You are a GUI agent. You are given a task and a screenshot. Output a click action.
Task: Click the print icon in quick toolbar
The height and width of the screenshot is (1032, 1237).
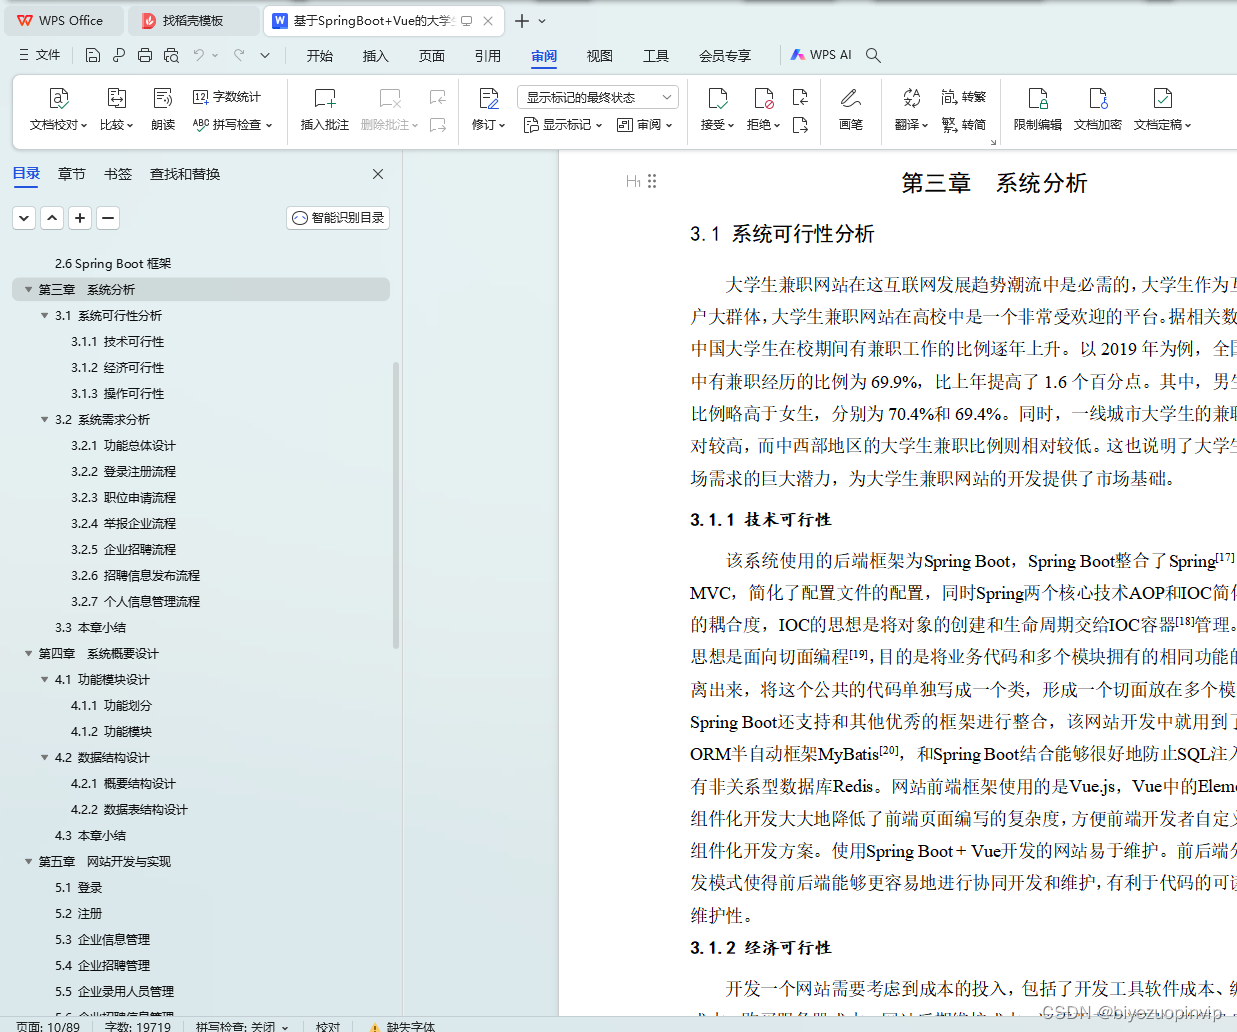click(x=145, y=55)
